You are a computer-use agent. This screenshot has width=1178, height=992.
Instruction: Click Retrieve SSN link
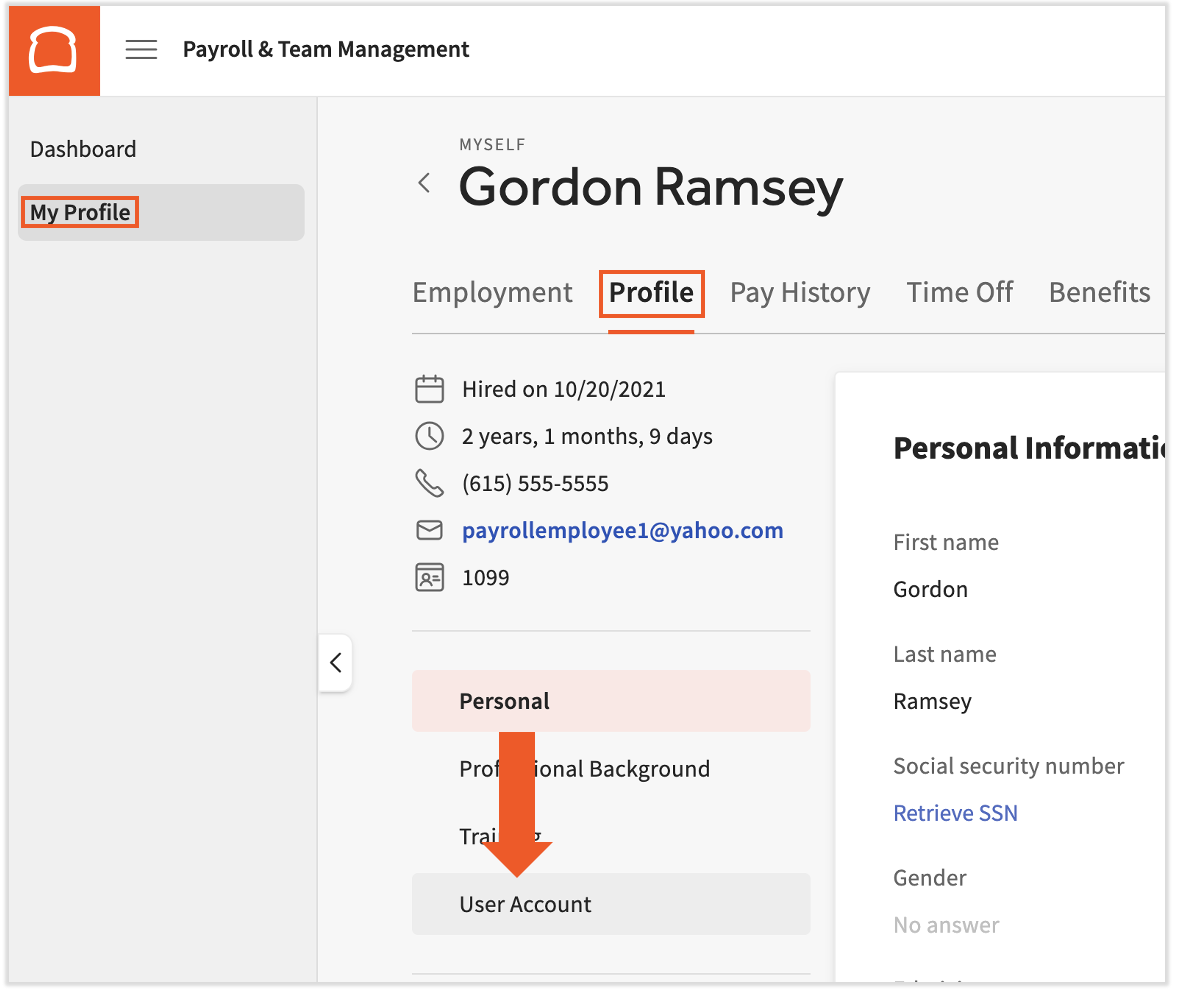pyautogui.click(x=955, y=813)
